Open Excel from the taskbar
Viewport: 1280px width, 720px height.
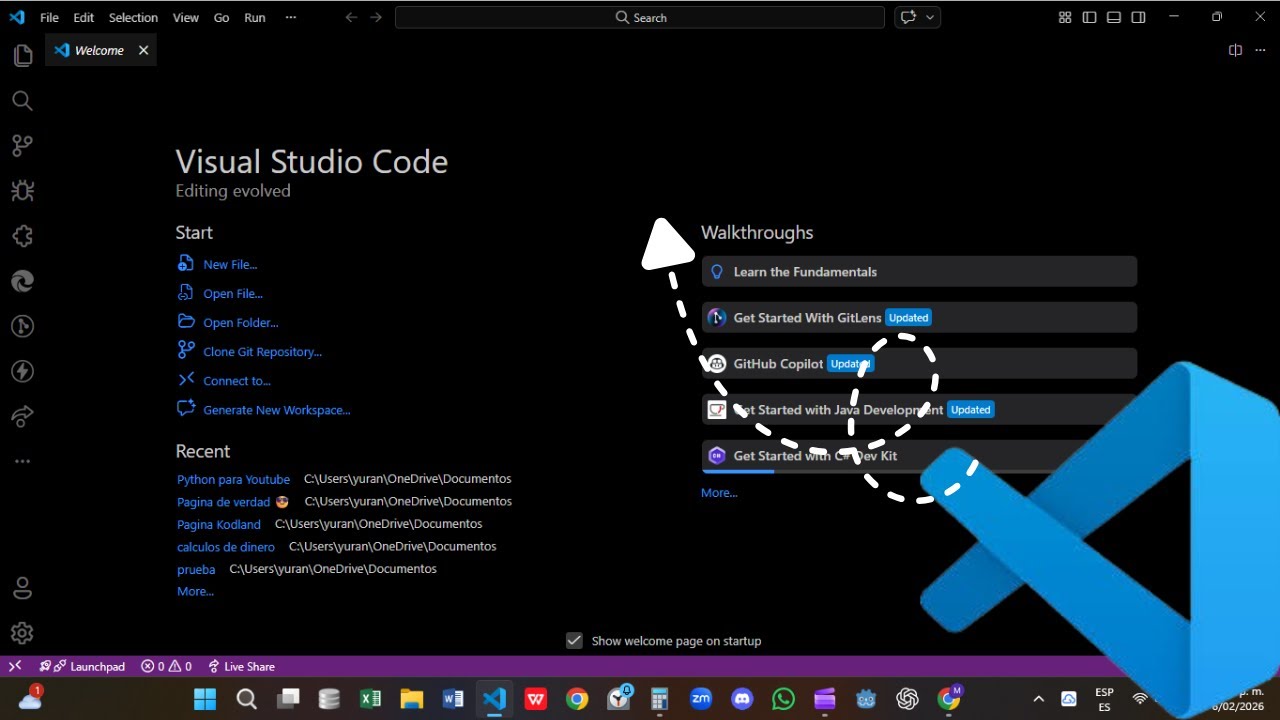tap(370, 699)
